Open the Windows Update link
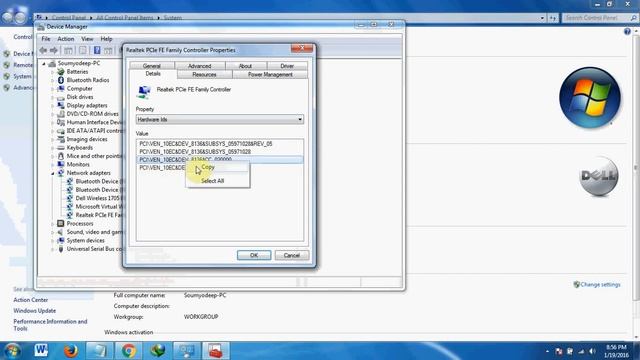This screenshot has width=640, height=360. click(35, 311)
